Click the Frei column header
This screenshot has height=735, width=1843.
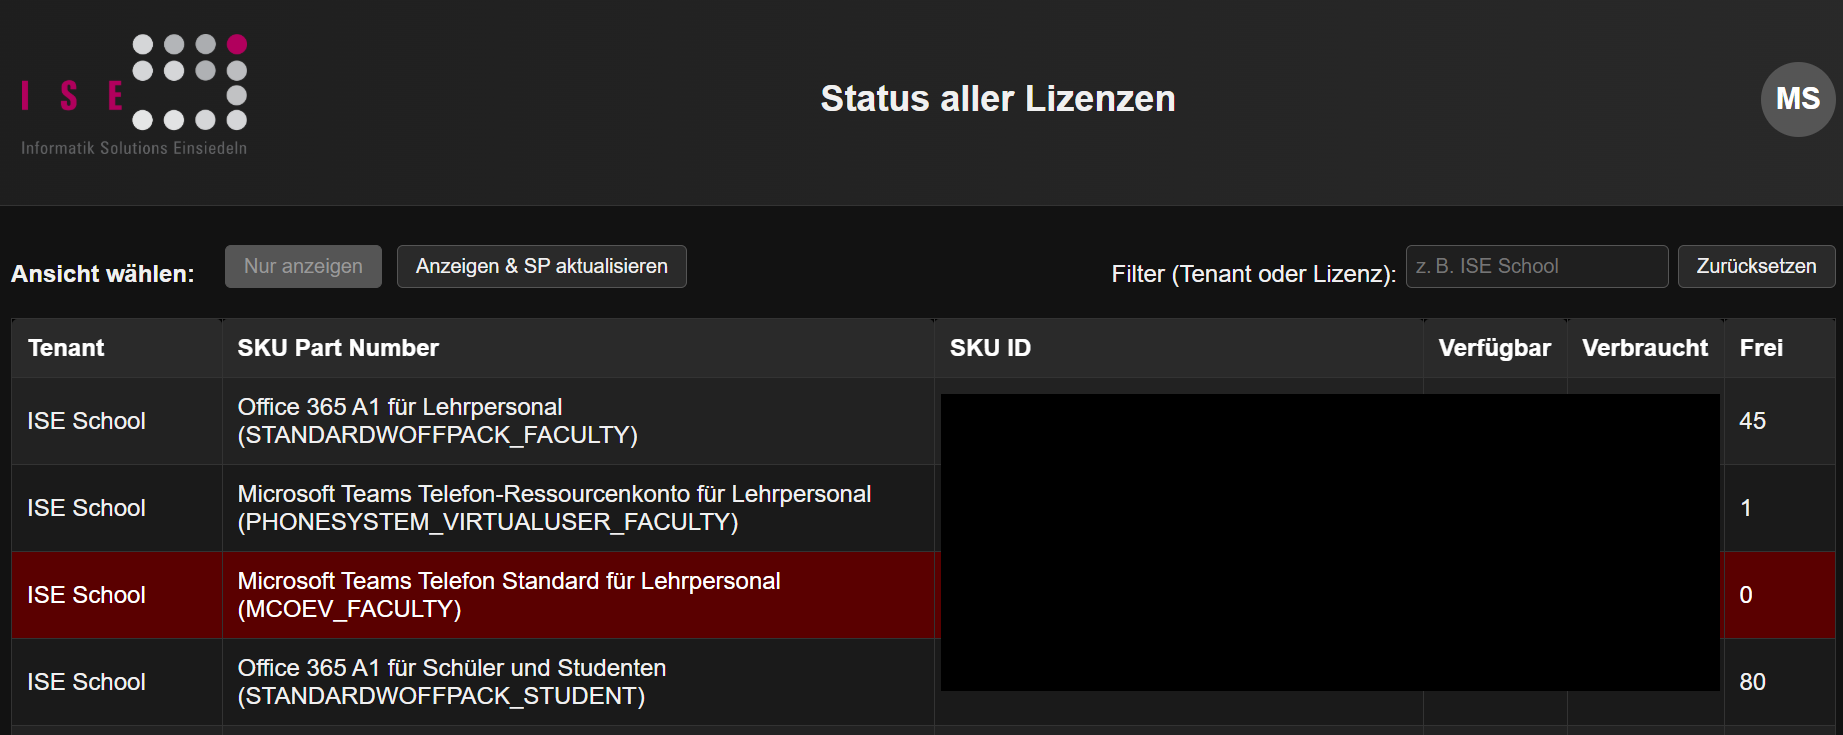click(1762, 348)
